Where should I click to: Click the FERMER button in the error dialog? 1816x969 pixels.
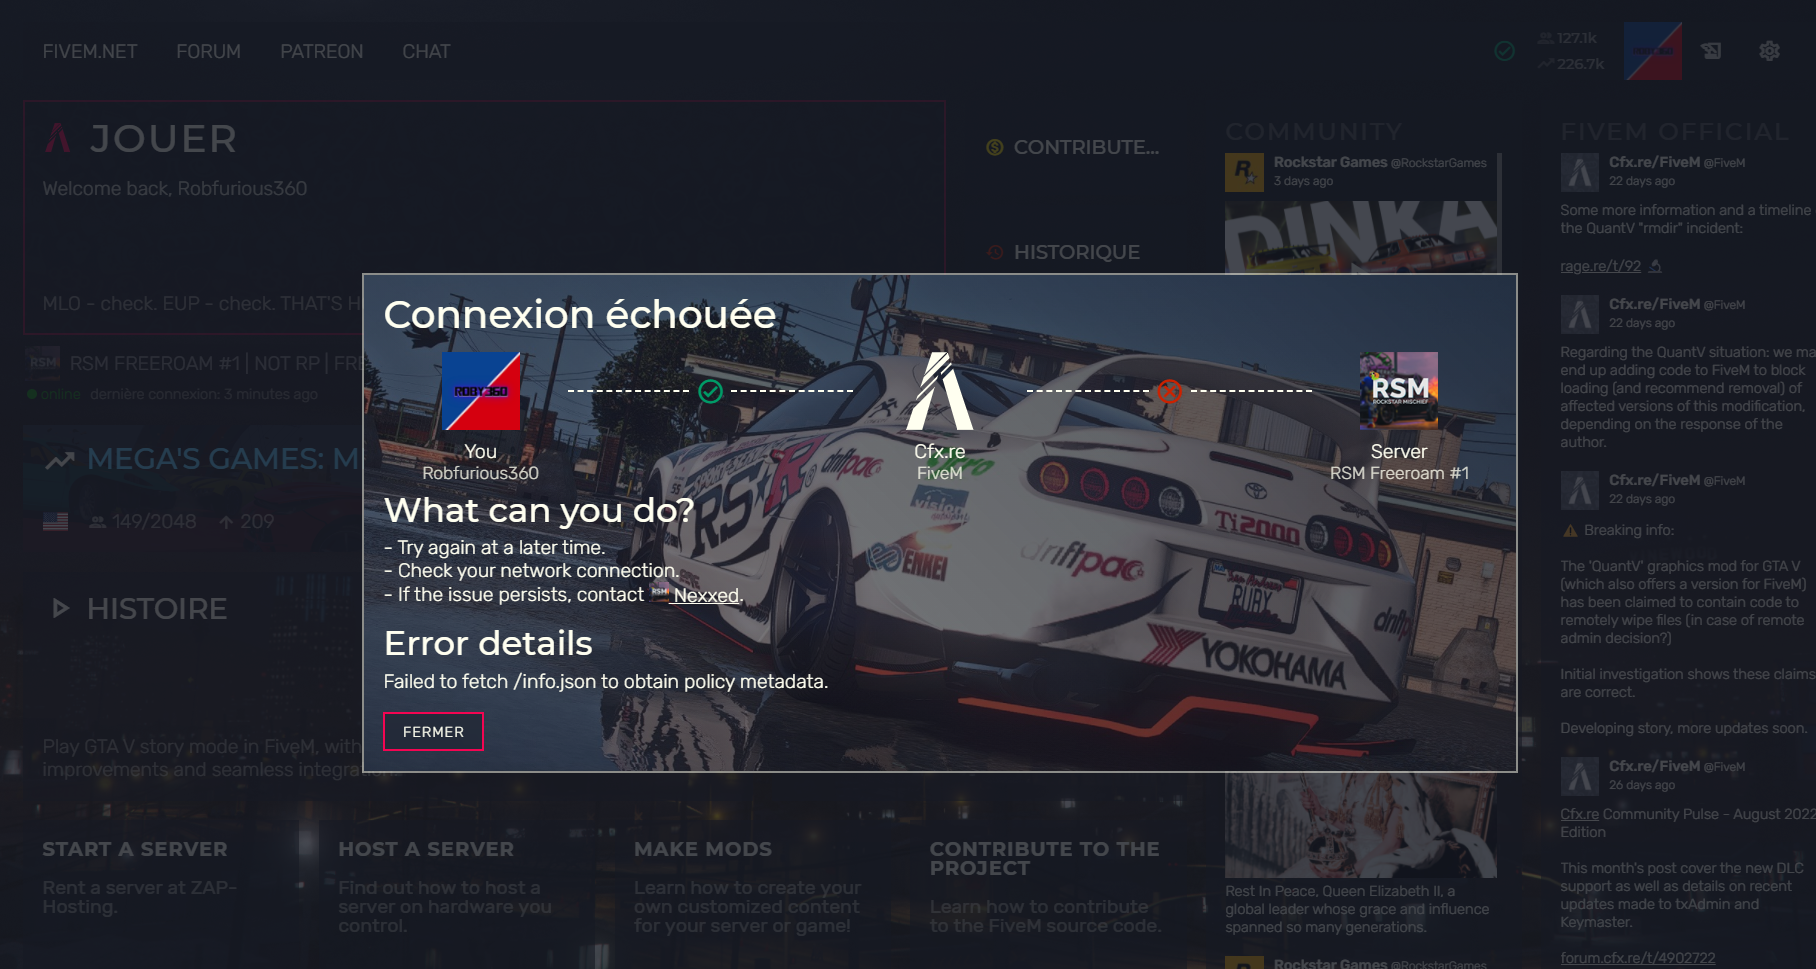433,731
